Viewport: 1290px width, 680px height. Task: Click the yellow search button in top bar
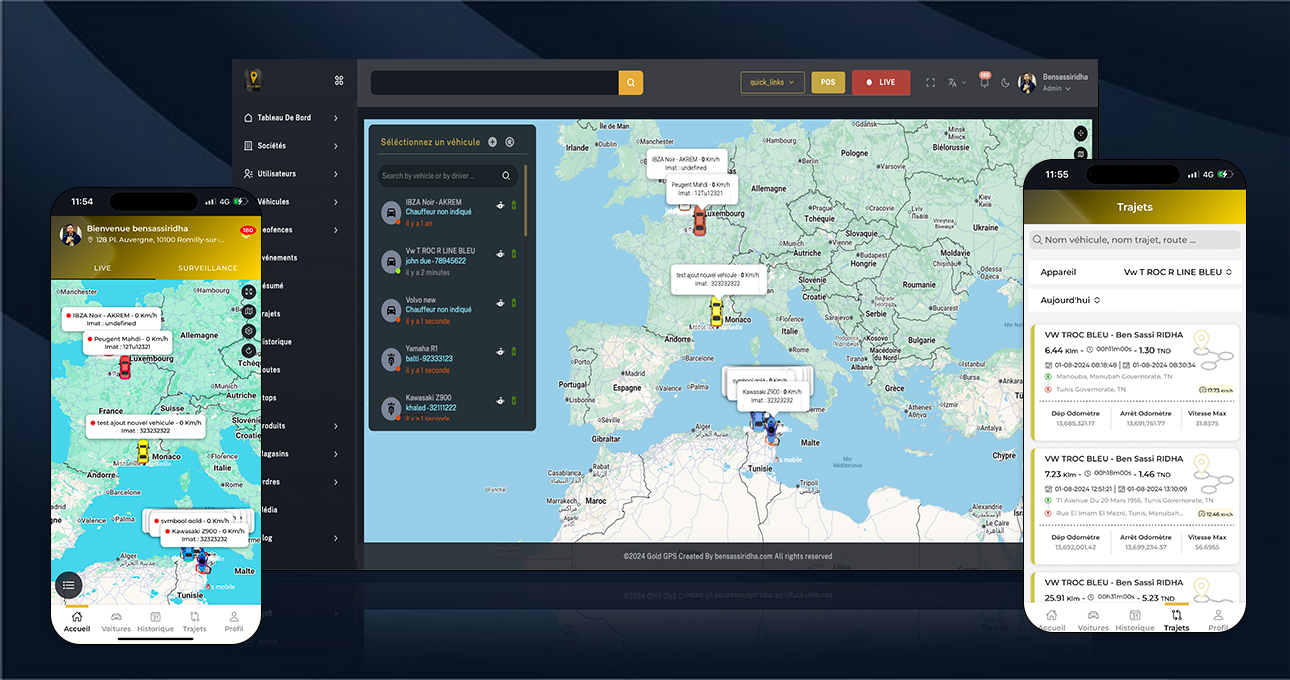(x=630, y=82)
